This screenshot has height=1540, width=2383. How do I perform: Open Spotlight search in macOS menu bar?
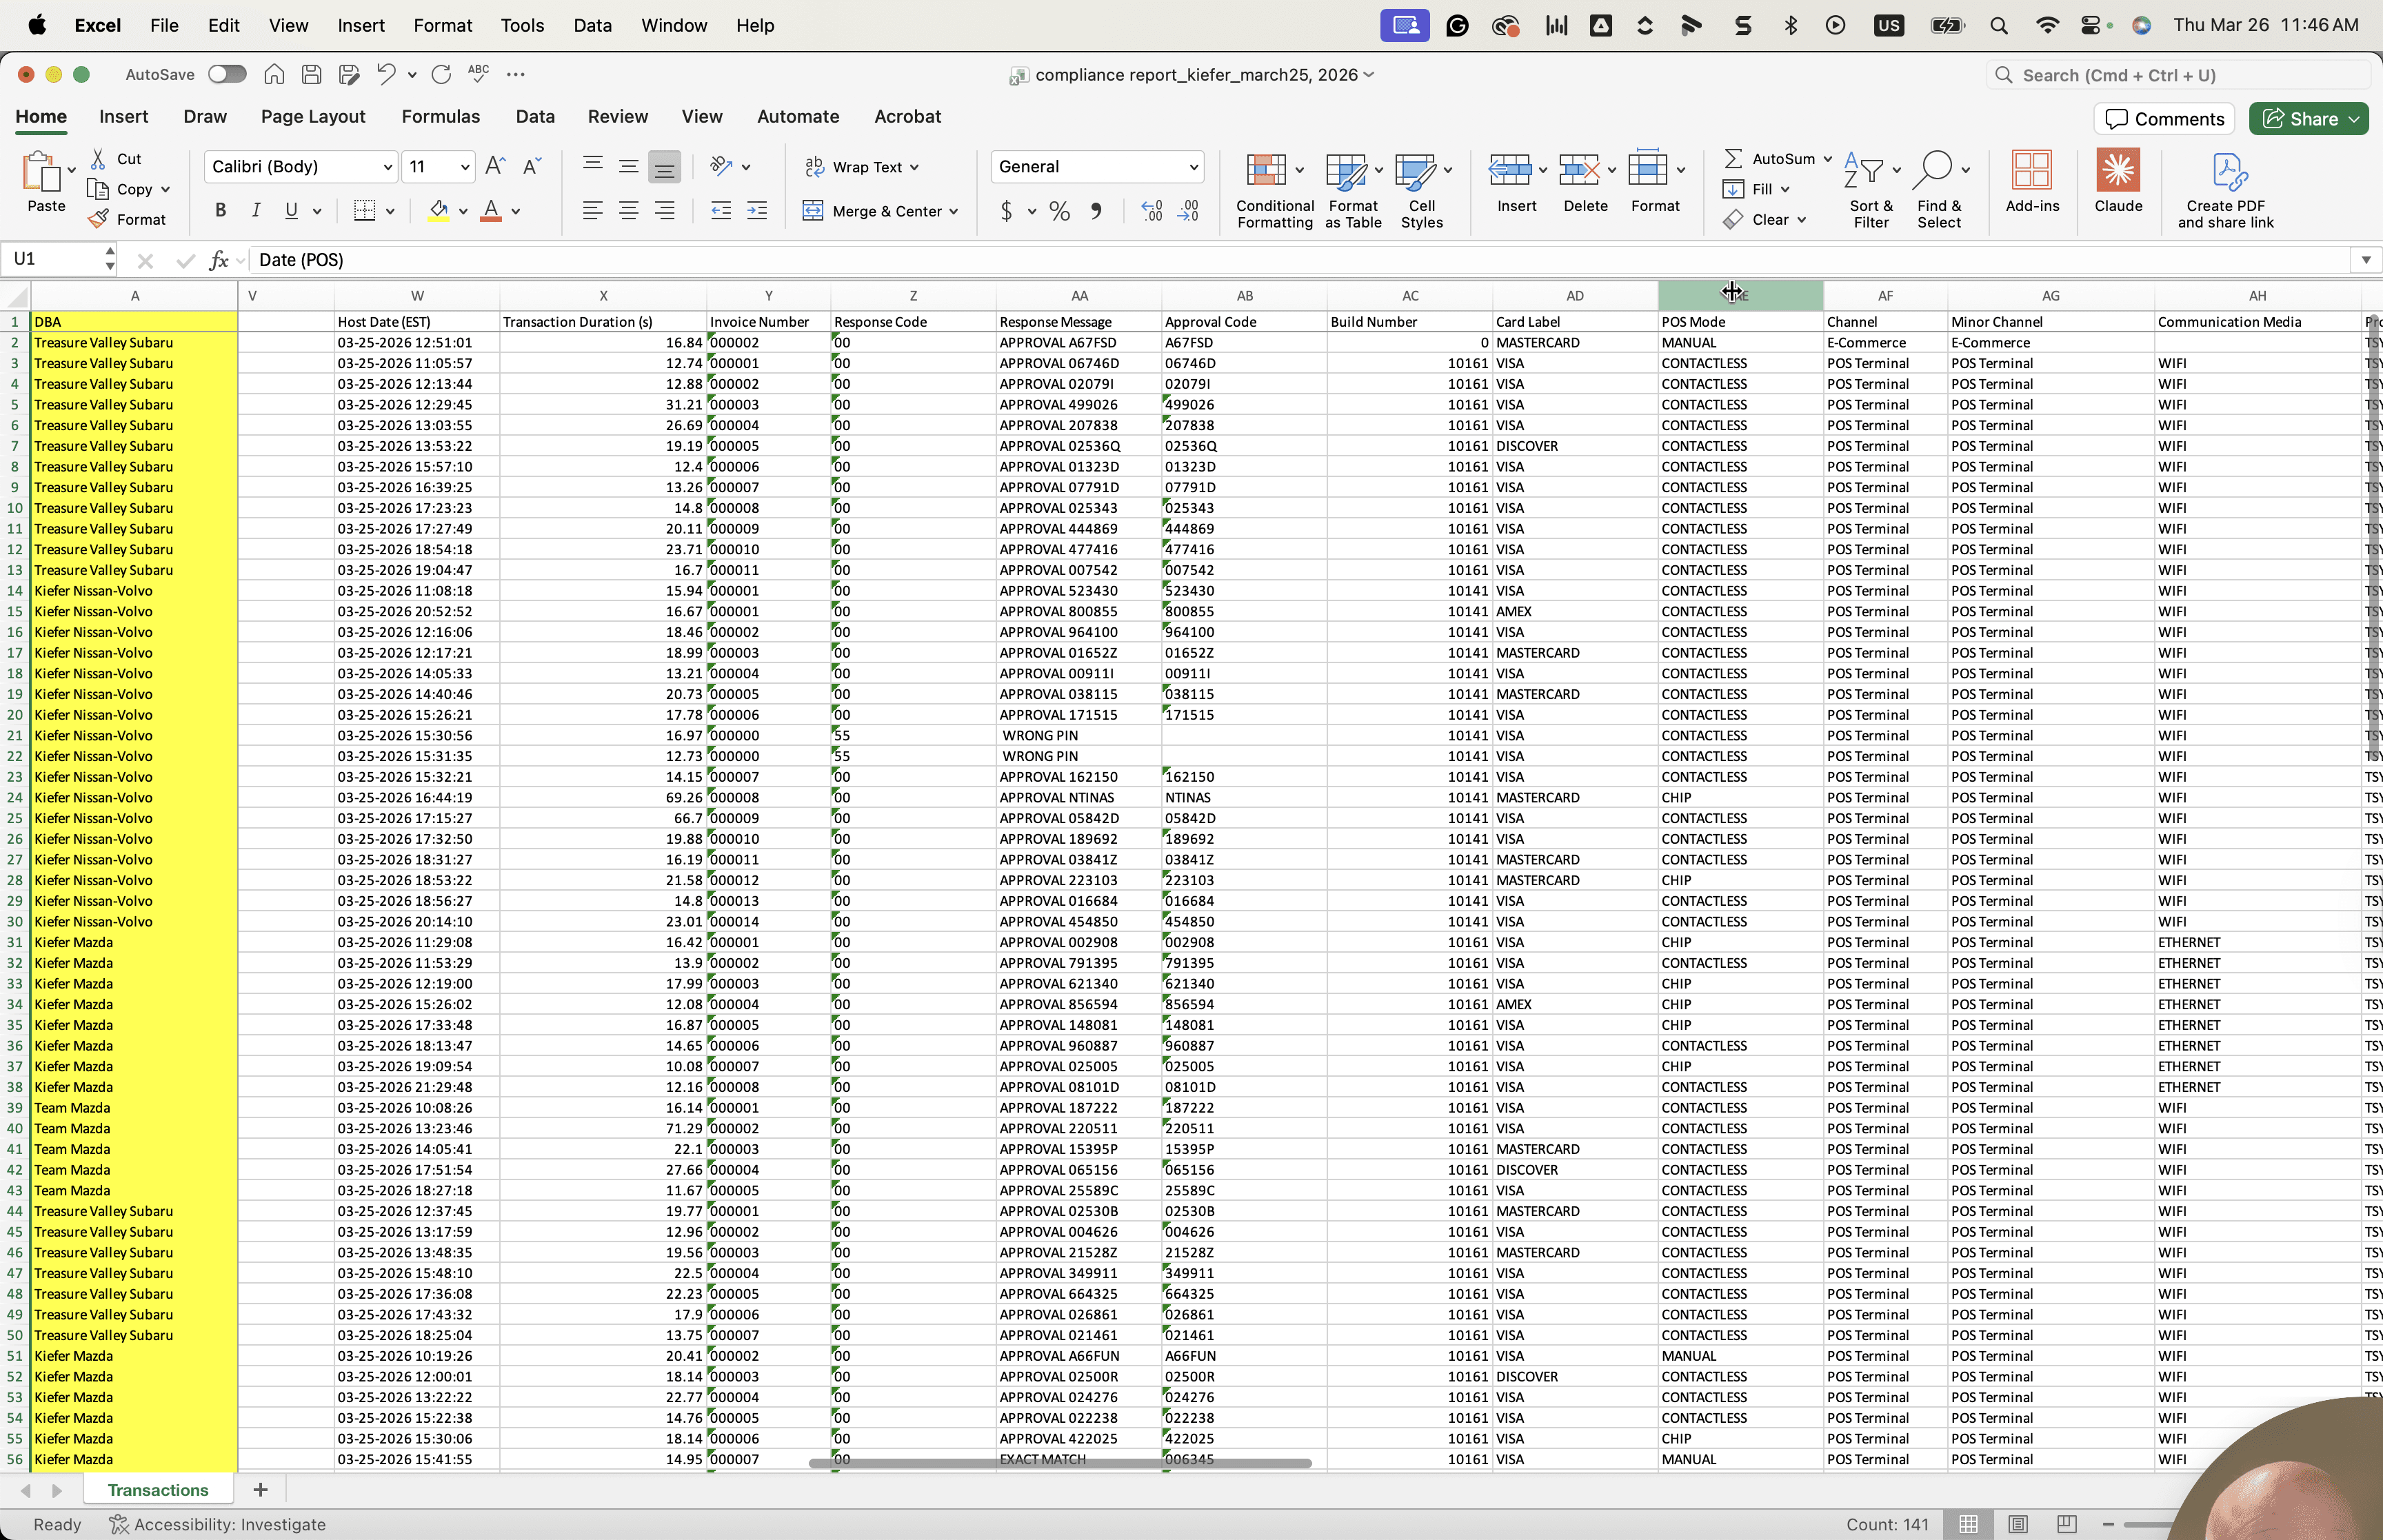click(x=1998, y=26)
